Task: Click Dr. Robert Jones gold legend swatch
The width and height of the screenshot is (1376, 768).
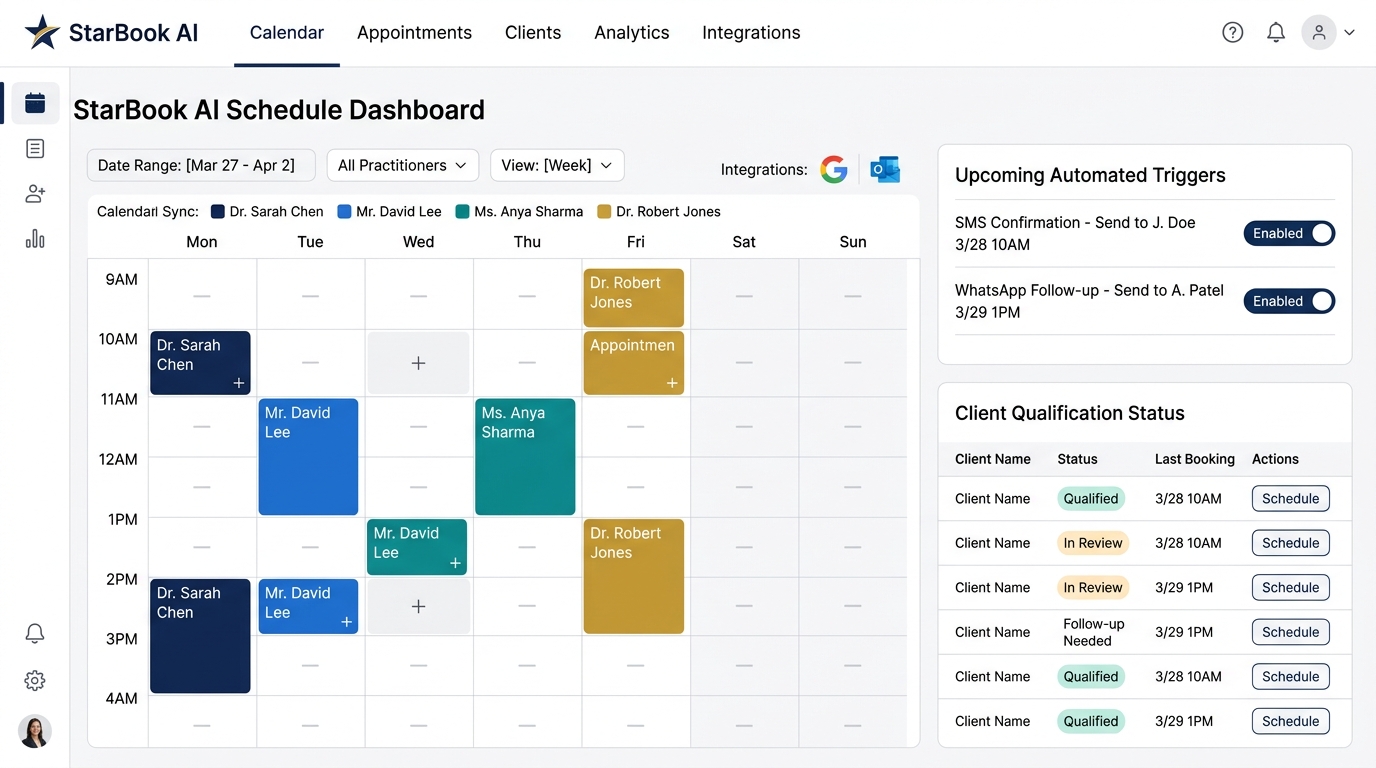Action: (x=604, y=212)
